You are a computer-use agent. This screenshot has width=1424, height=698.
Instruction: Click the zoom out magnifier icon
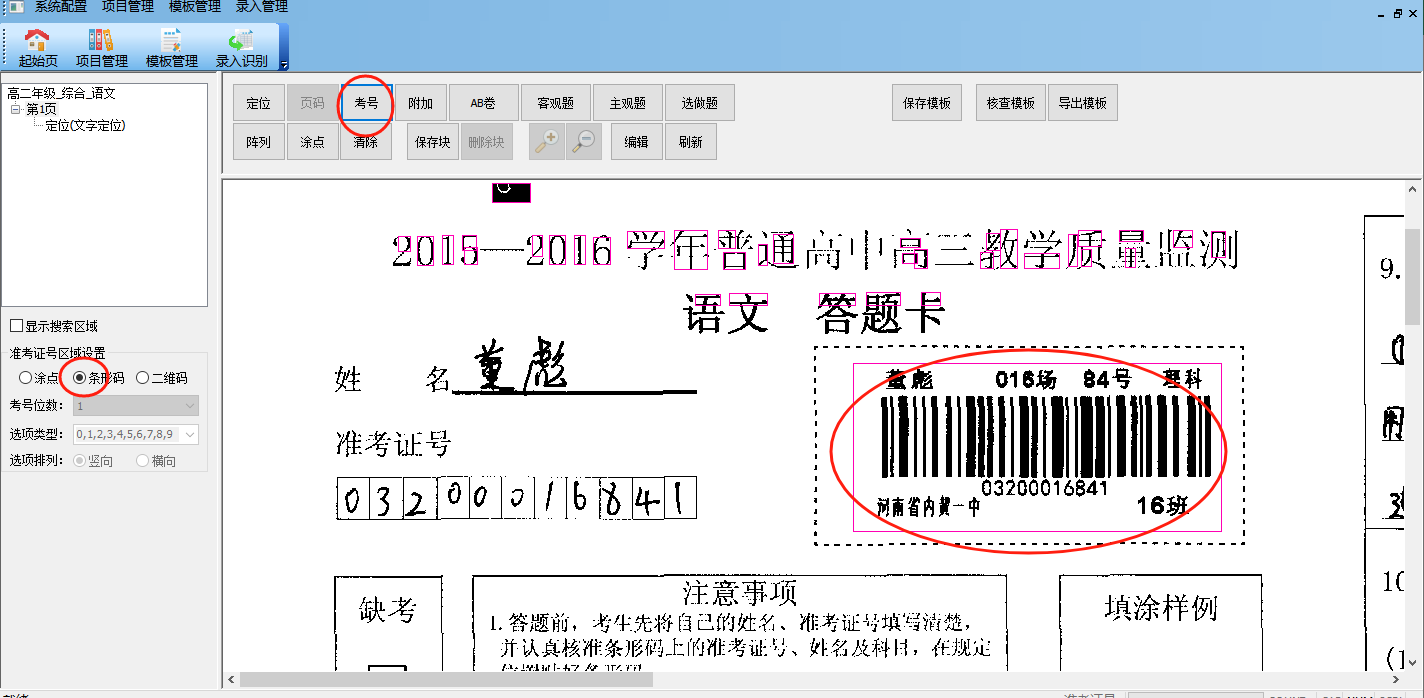[x=584, y=142]
